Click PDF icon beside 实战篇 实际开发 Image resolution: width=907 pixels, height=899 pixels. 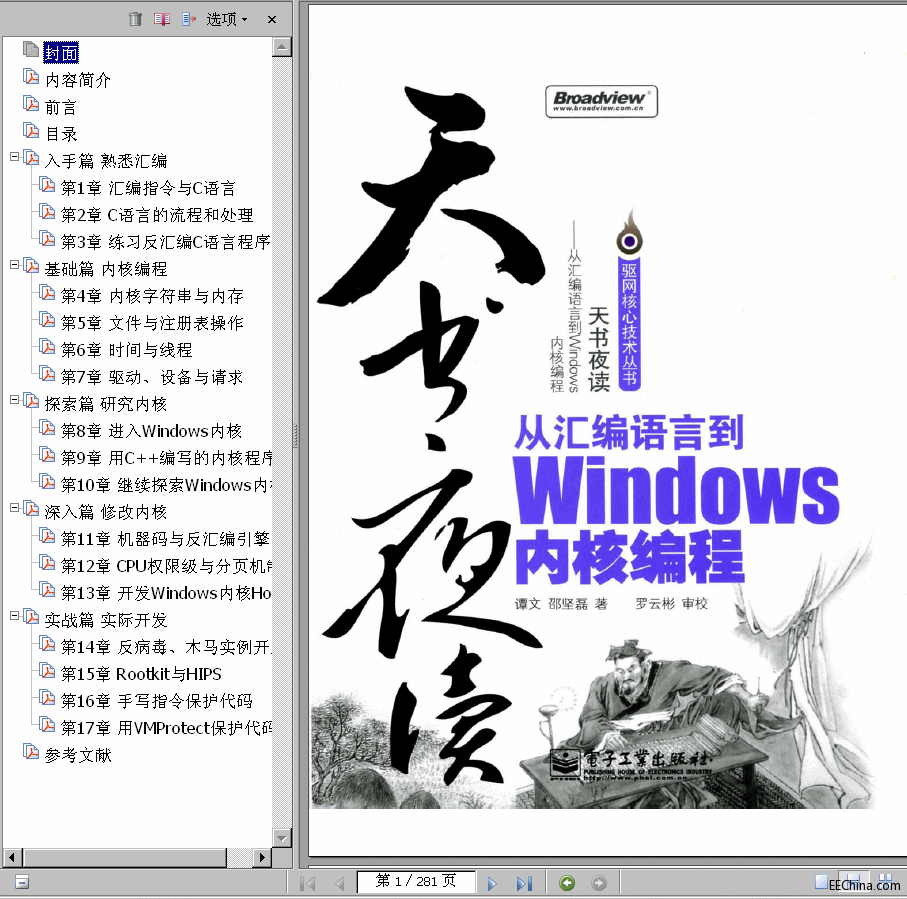pyautogui.click(x=31, y=617)
